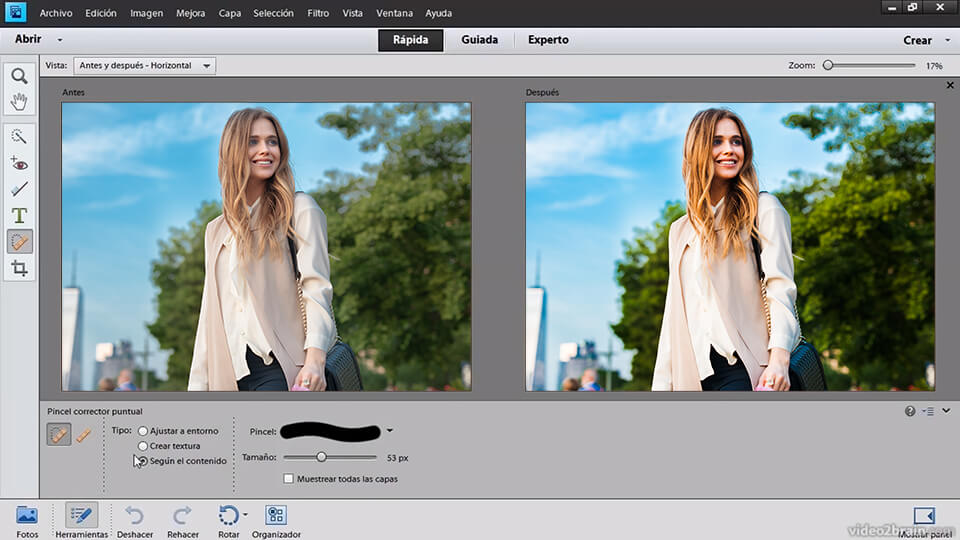The height and width of the screenshot is (540, 960).
Task: Enable Muestrear todas las capas
Action: (x=289, y=479)
